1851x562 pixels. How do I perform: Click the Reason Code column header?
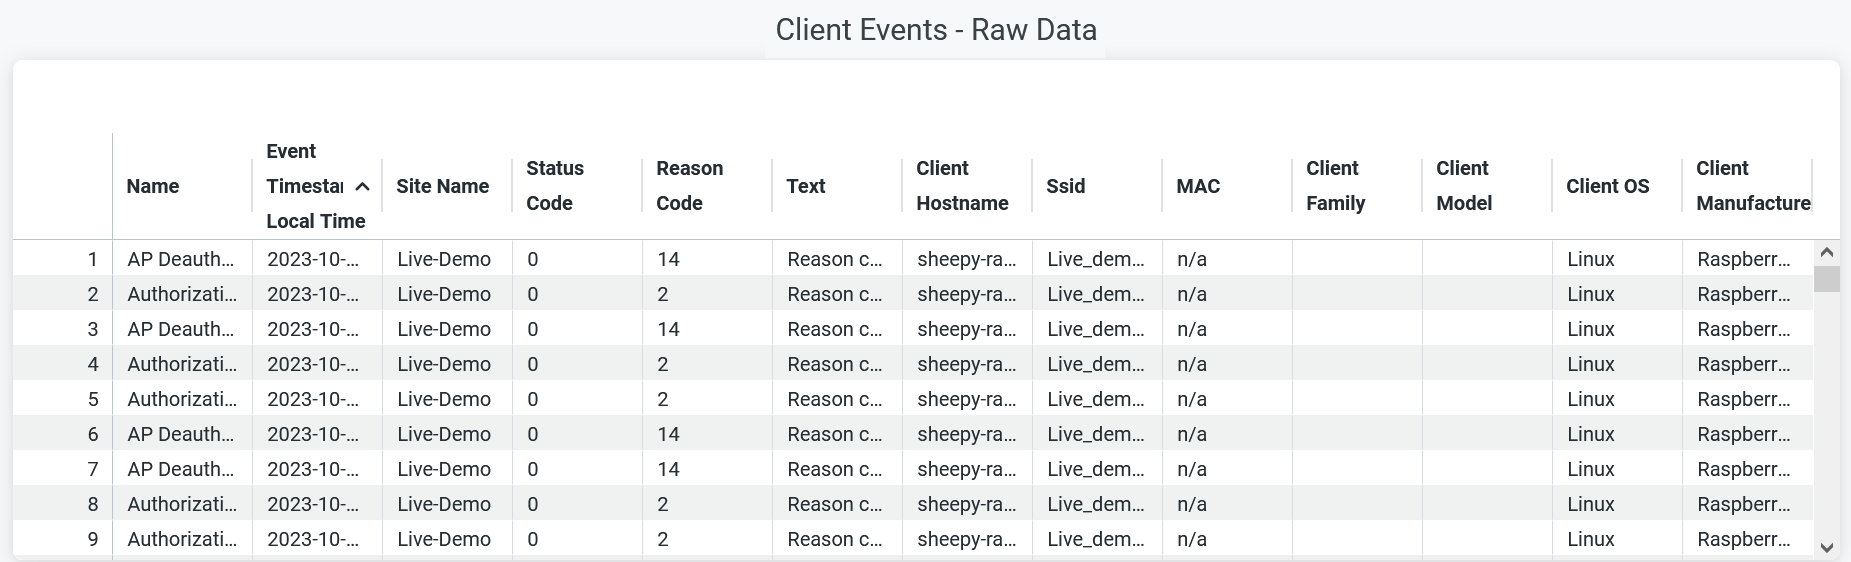pos(689,186)
